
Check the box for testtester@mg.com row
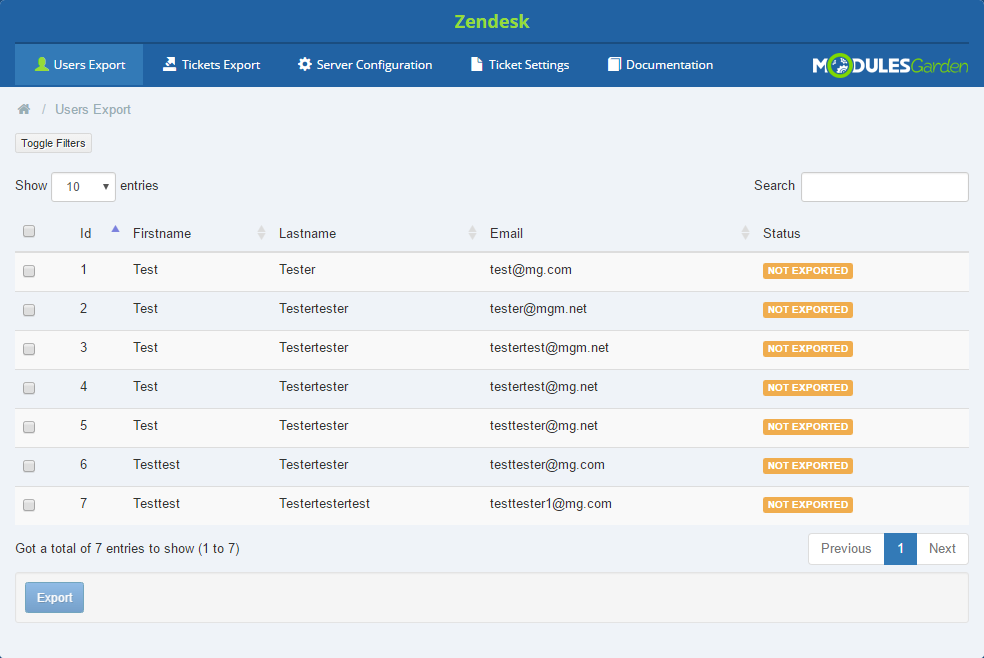29,466
